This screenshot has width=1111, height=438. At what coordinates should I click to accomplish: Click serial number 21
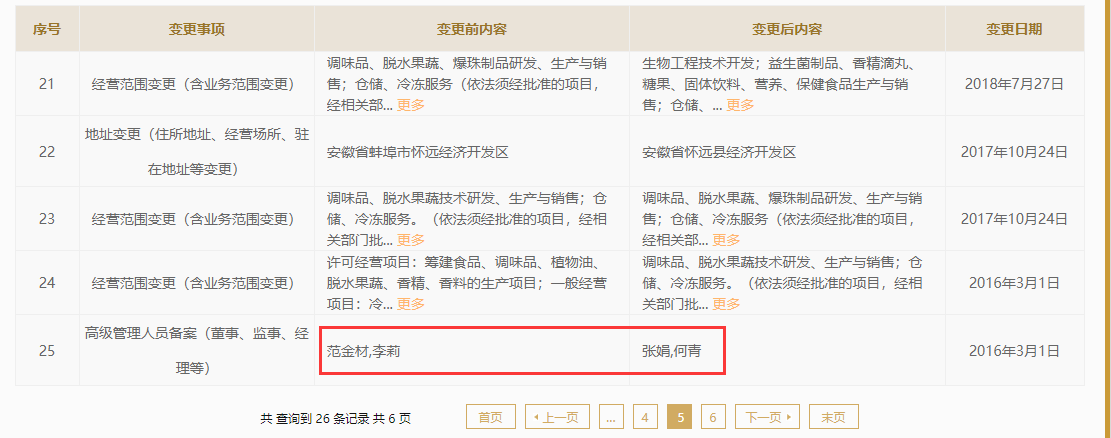[47, 84]
